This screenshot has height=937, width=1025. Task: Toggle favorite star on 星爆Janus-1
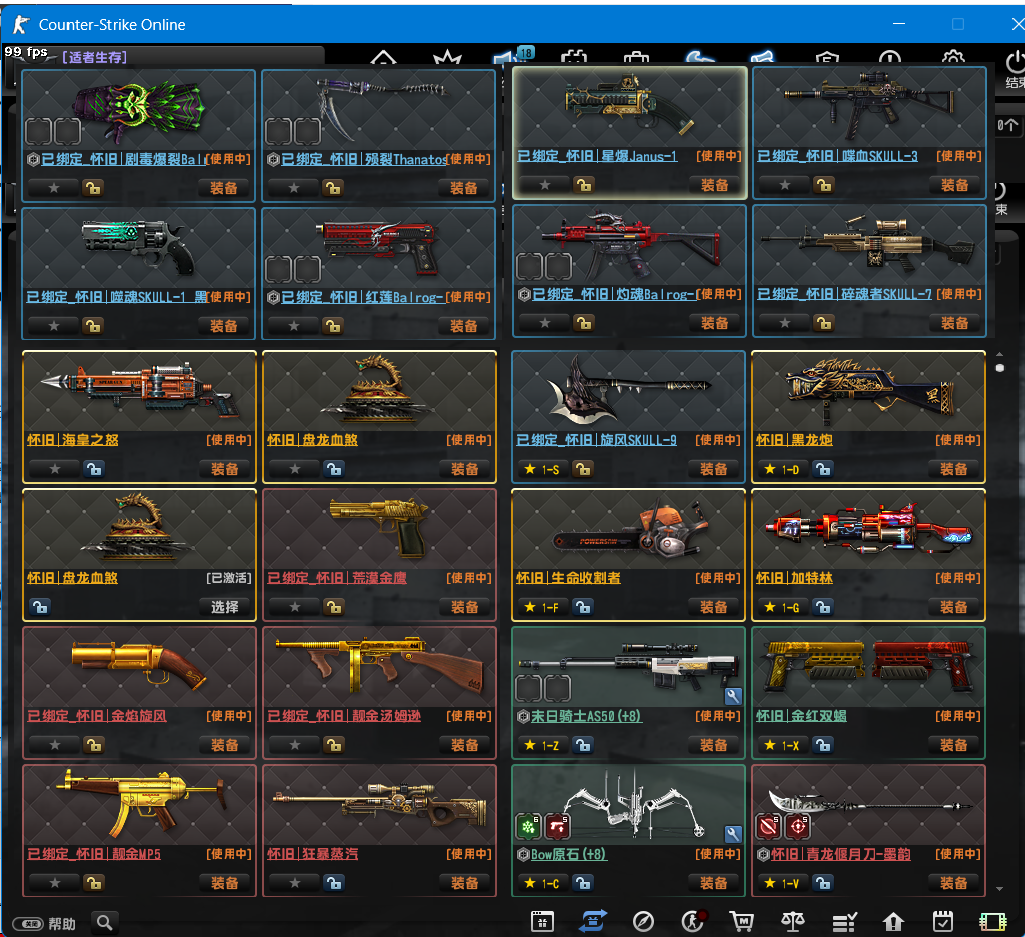tap(545, 185)
